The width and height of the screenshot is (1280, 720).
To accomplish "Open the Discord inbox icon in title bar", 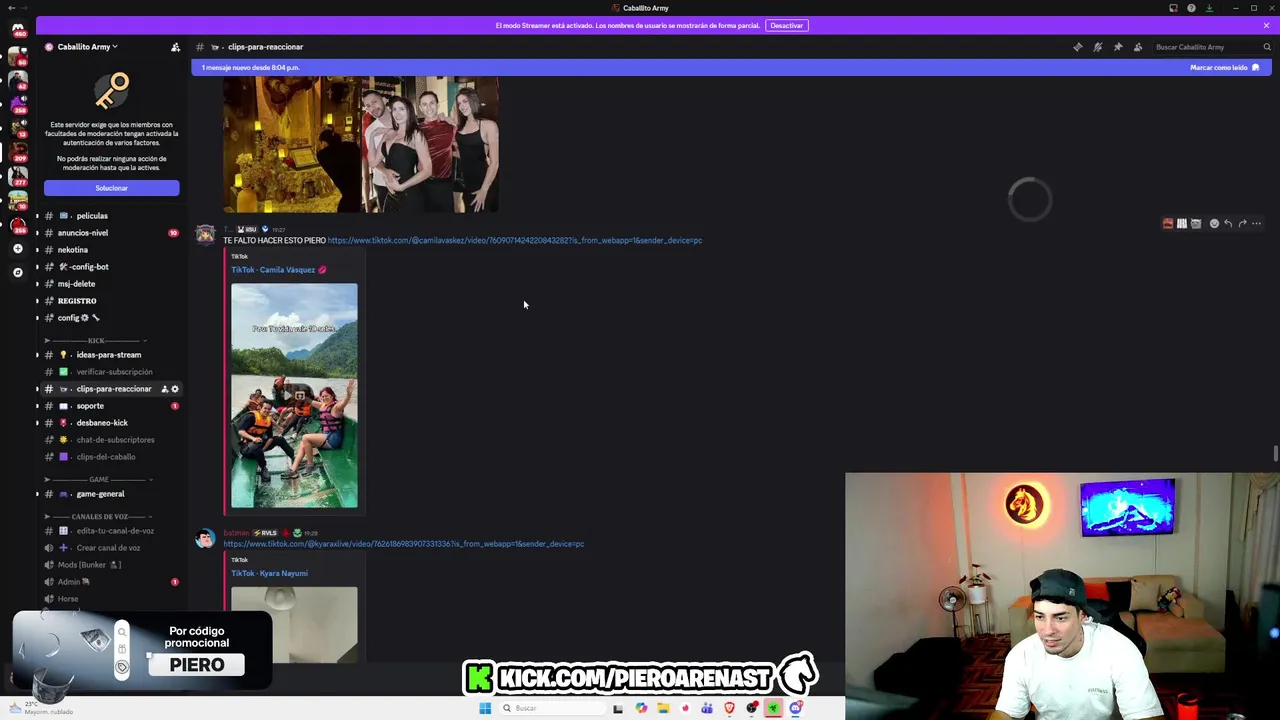I will (1173, 8).
